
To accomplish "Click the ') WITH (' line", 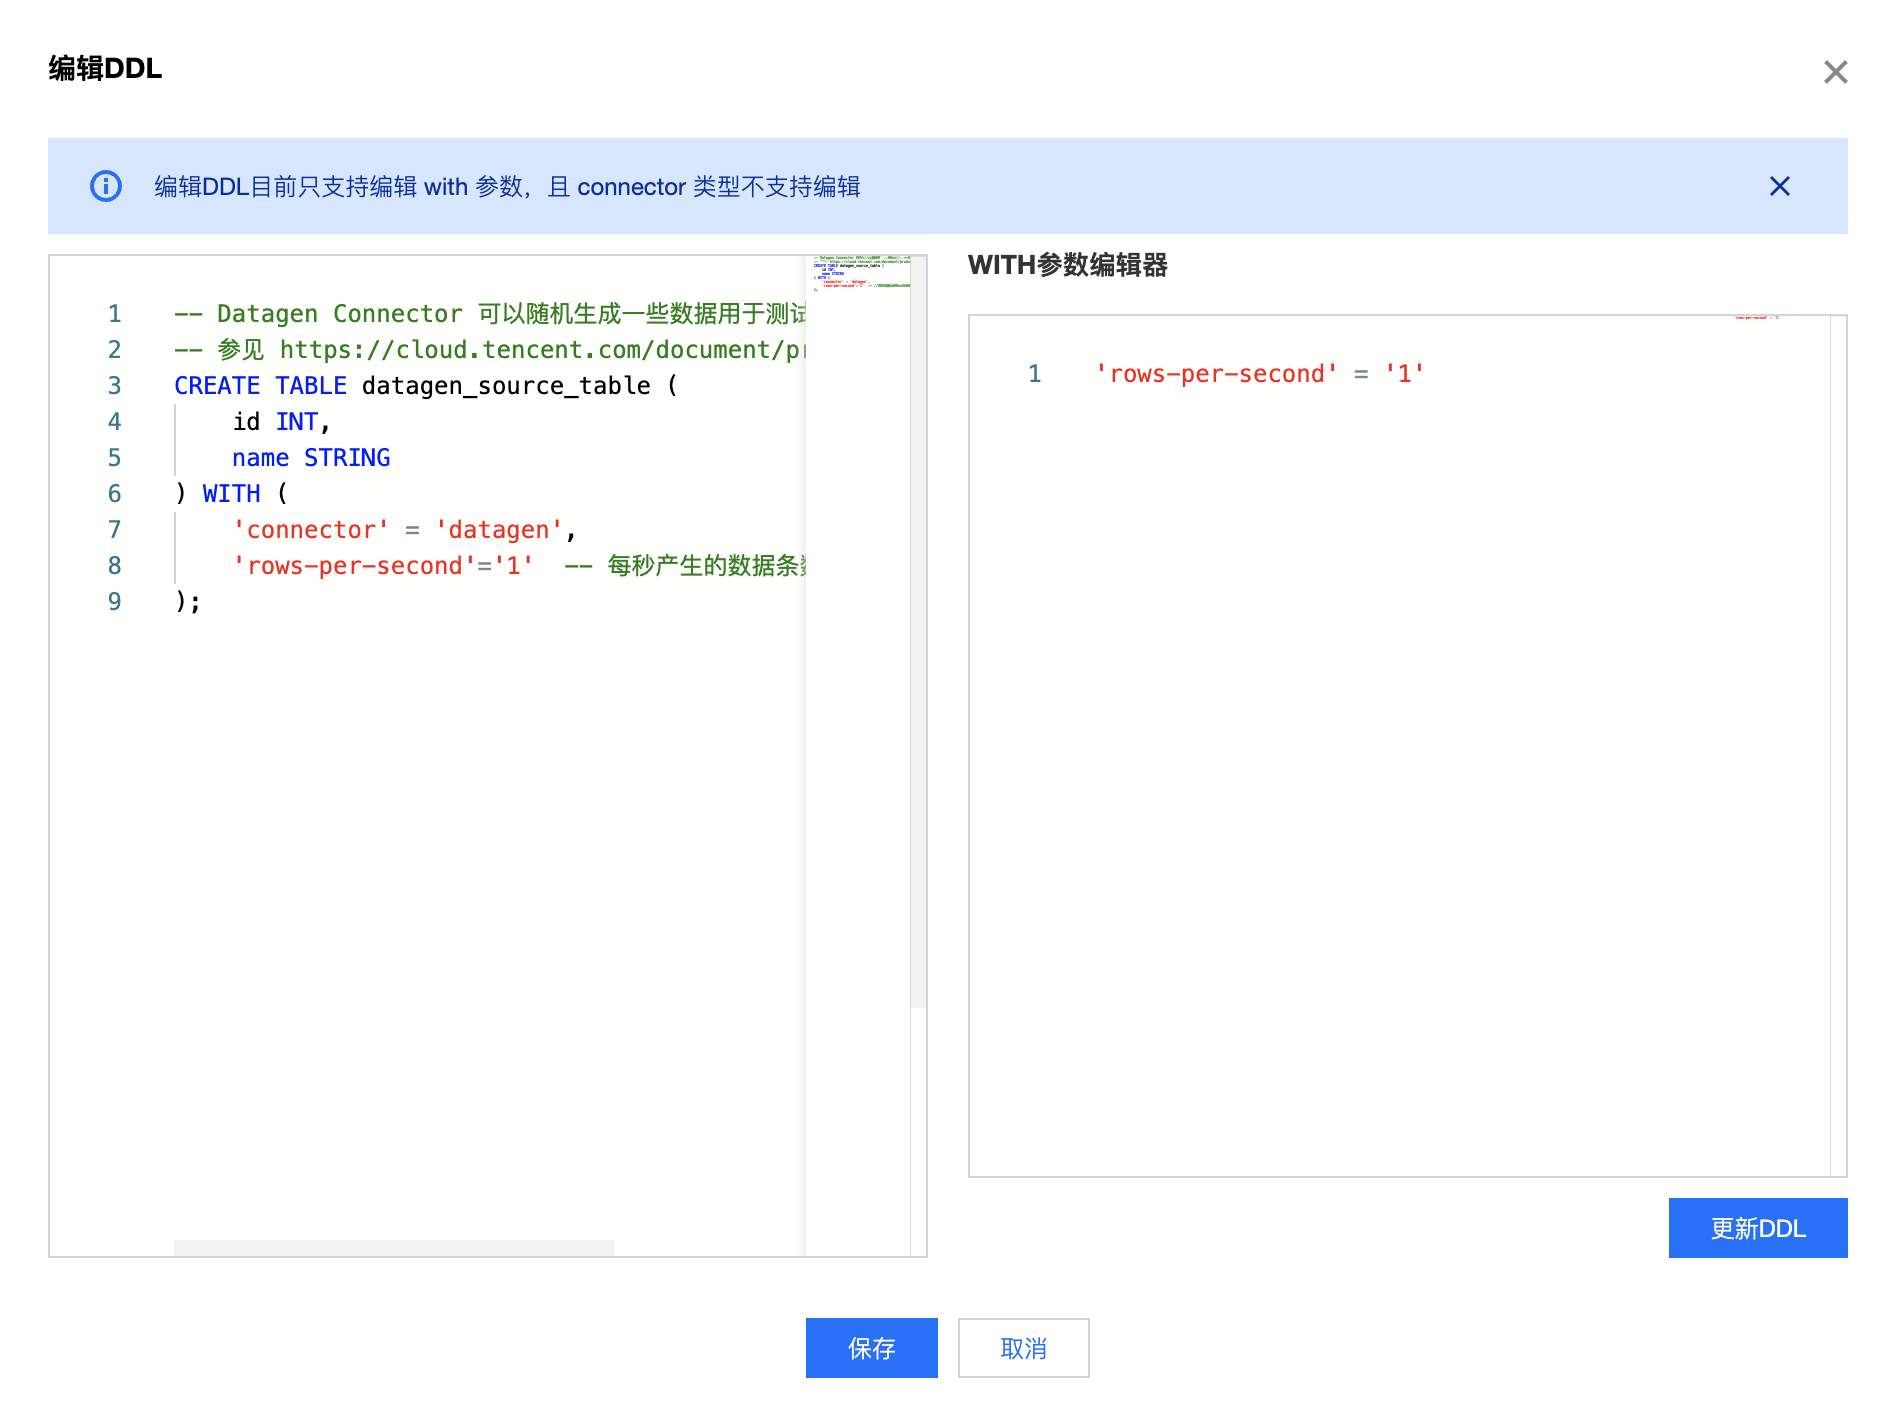I will (x=231, y=494).
